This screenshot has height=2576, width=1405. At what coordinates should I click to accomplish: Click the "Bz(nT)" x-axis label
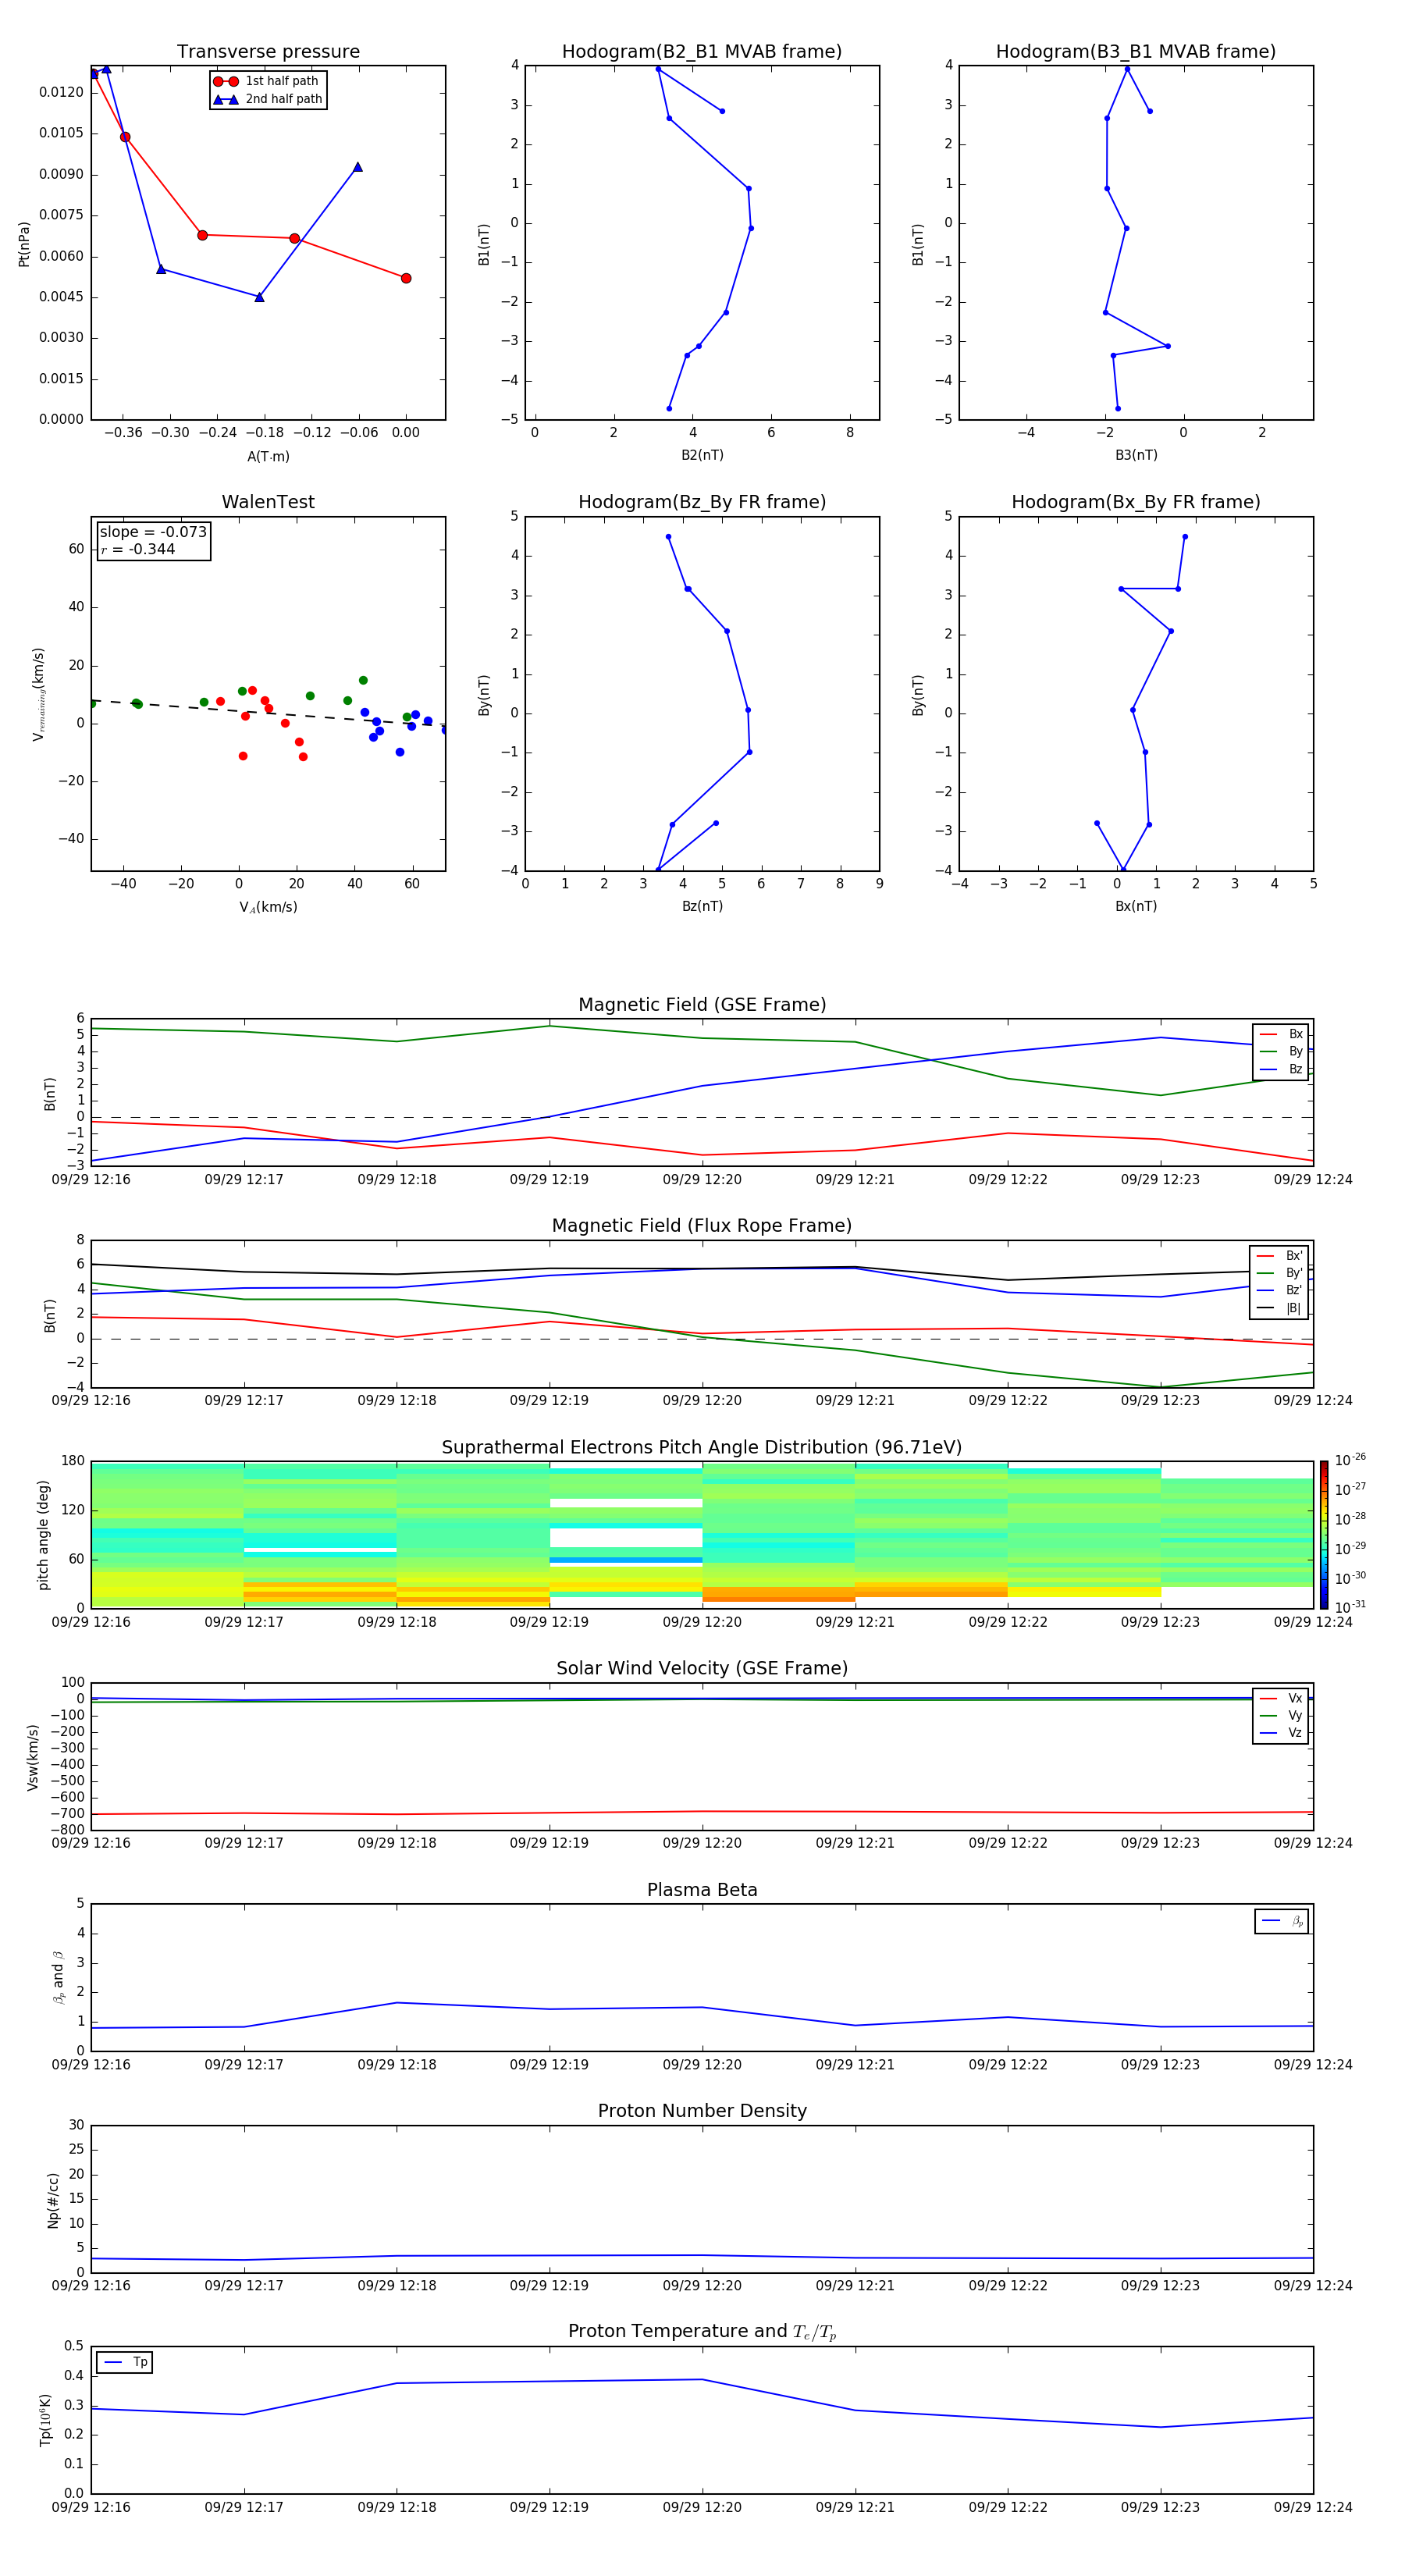click(702, 906)
